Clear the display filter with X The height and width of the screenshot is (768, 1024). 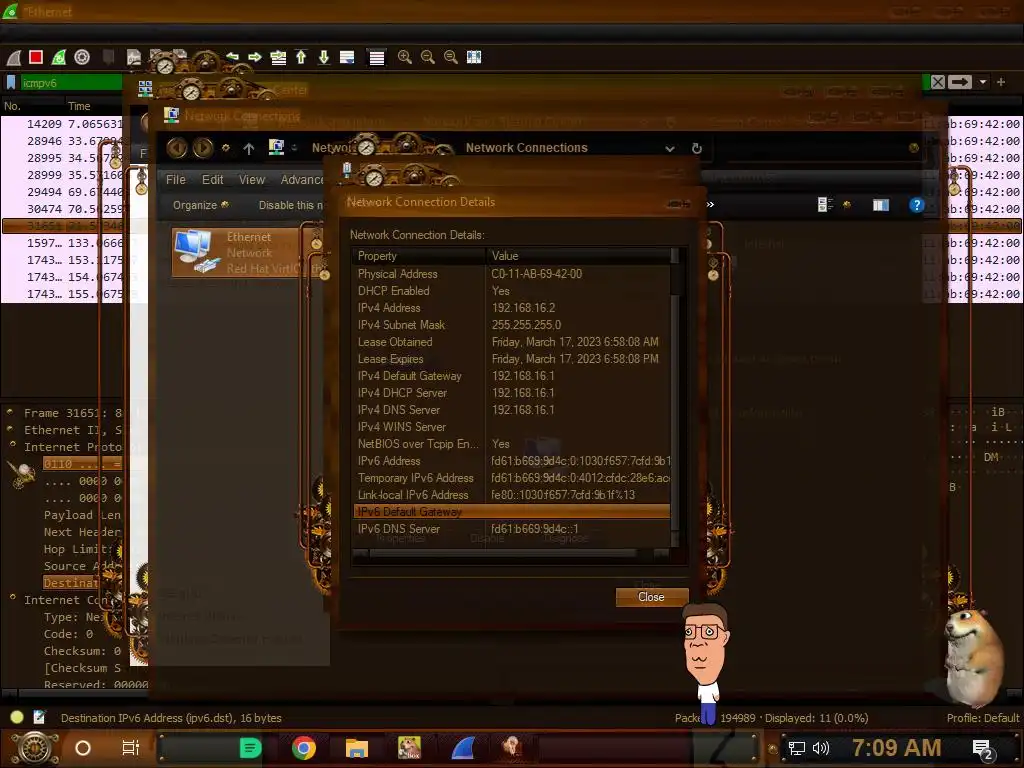pos(938,82)
